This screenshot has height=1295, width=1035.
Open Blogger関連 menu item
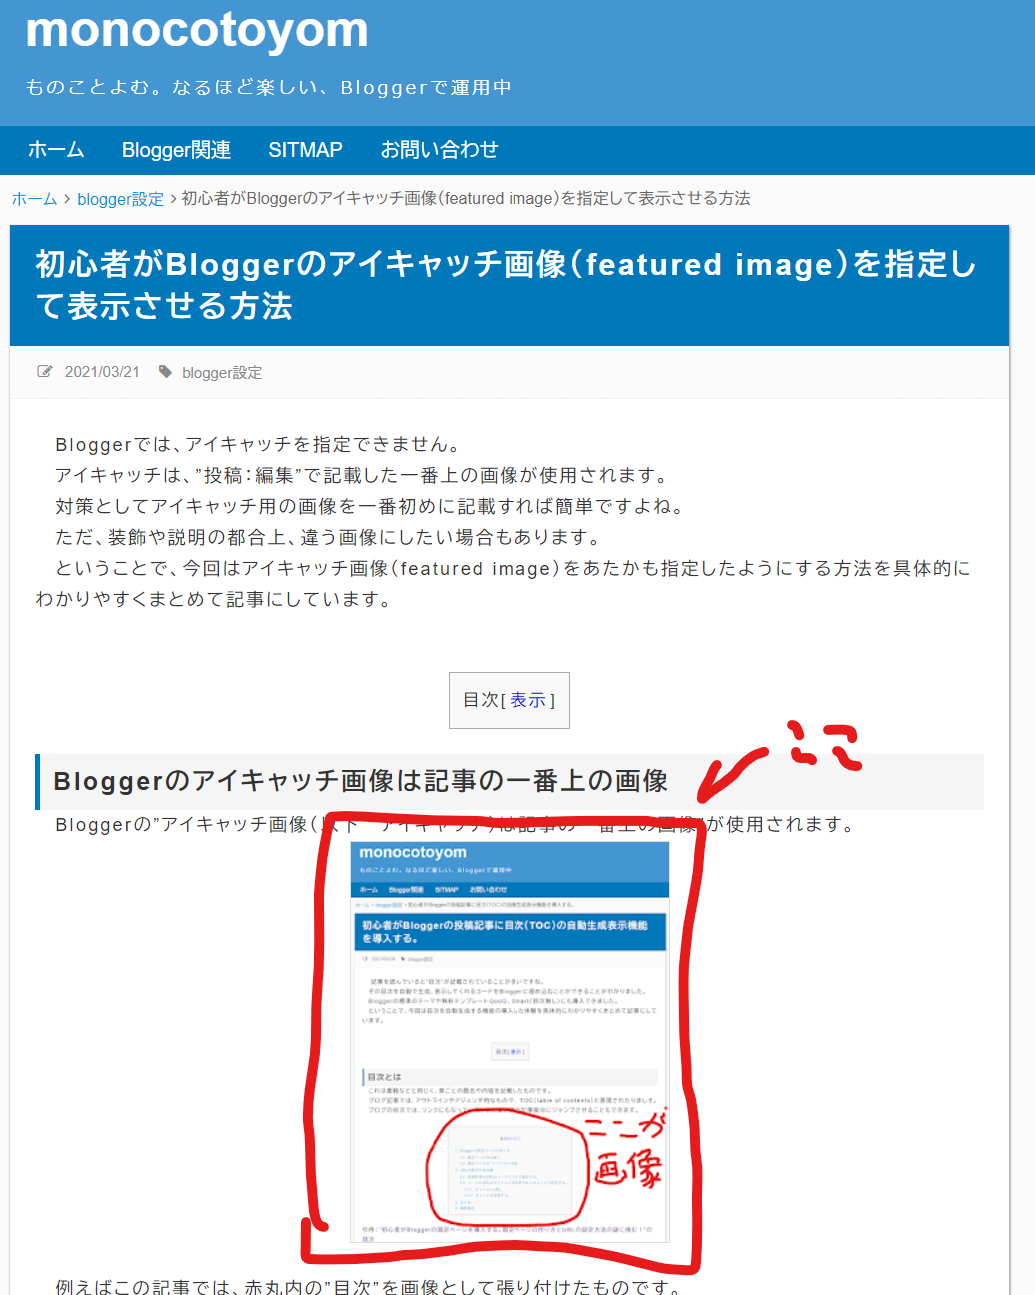click(176, 150)
